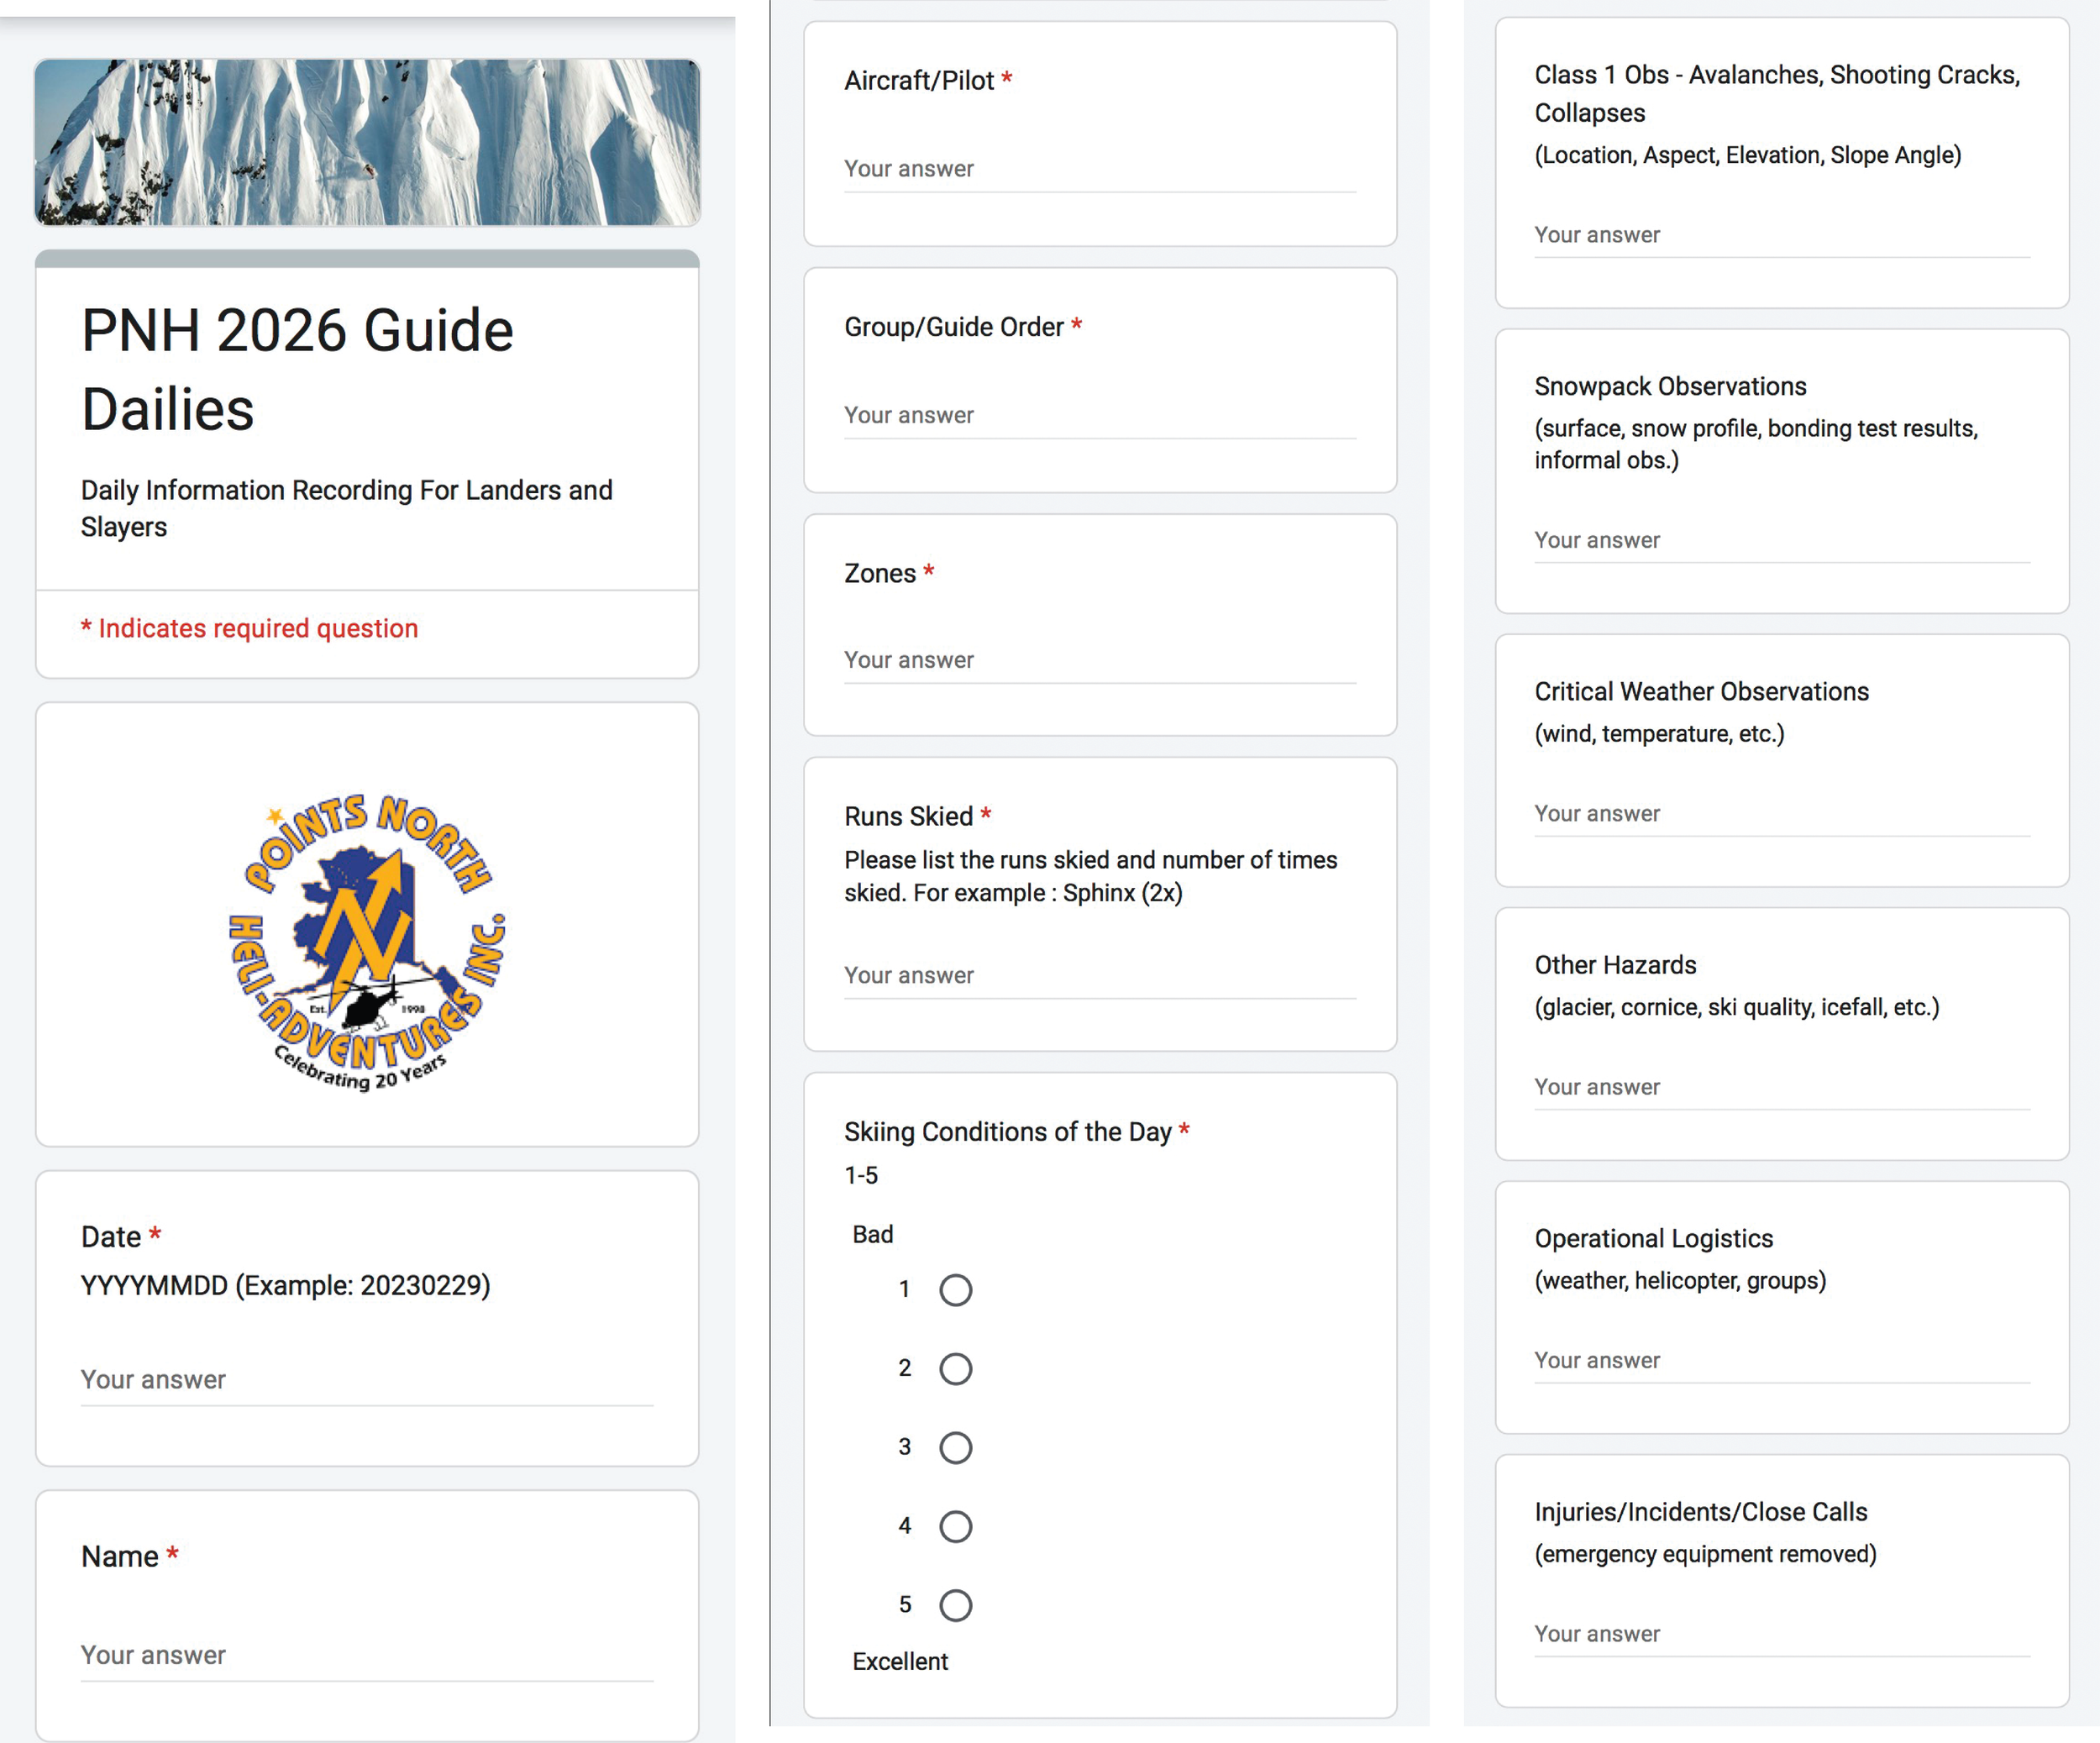
Task: Click the Name answer field
Action: (367, 1655)
